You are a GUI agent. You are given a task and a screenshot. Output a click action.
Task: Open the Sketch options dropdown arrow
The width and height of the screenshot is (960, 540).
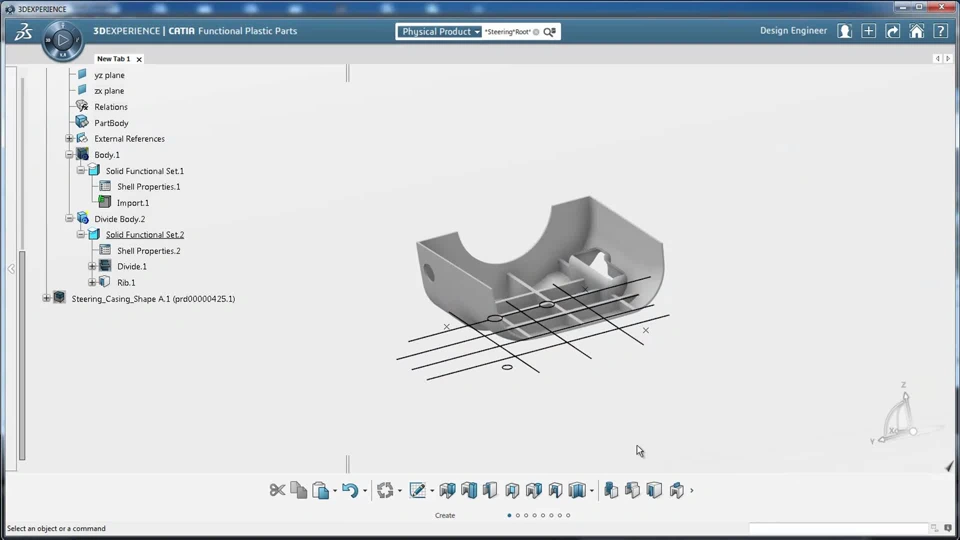(x=432, y=491)
